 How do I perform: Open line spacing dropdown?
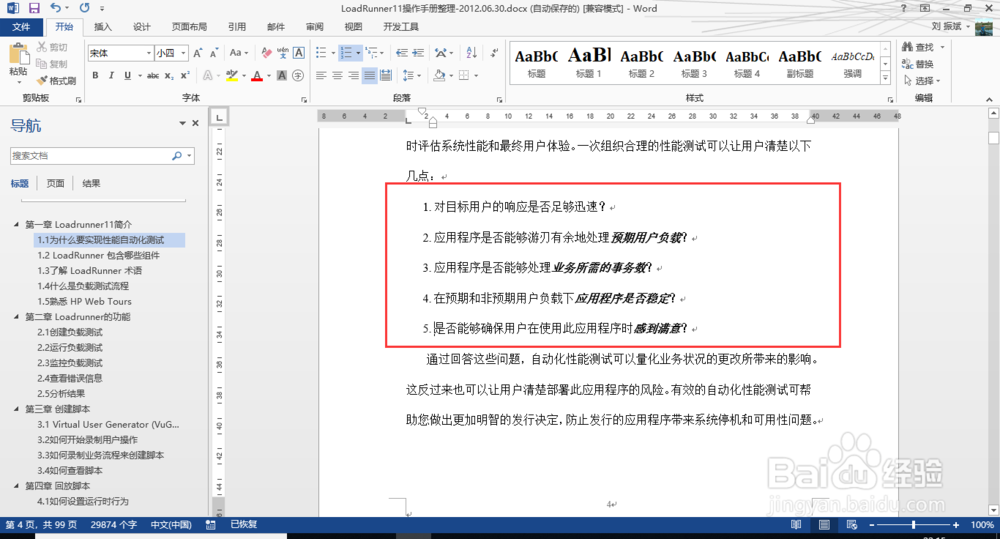click(x=411, y=75)
